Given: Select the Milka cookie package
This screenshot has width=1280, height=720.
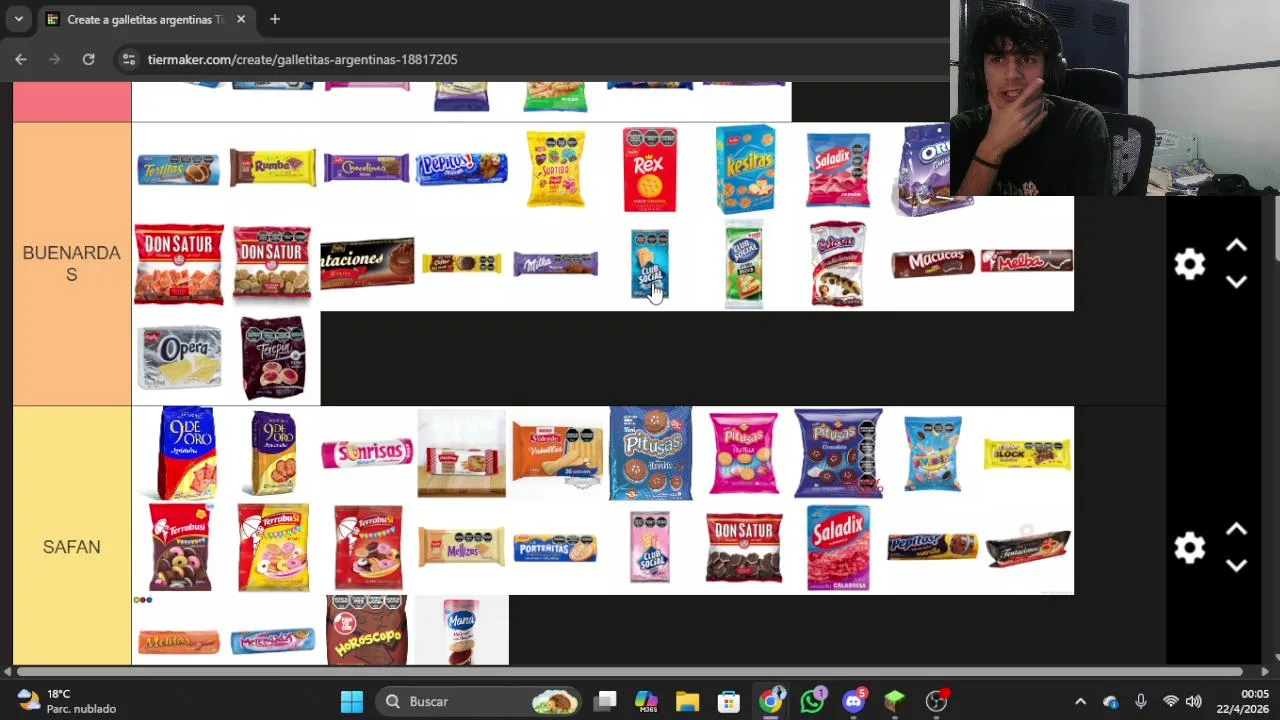Looking at the screenshot, I should tap(556, 264).
